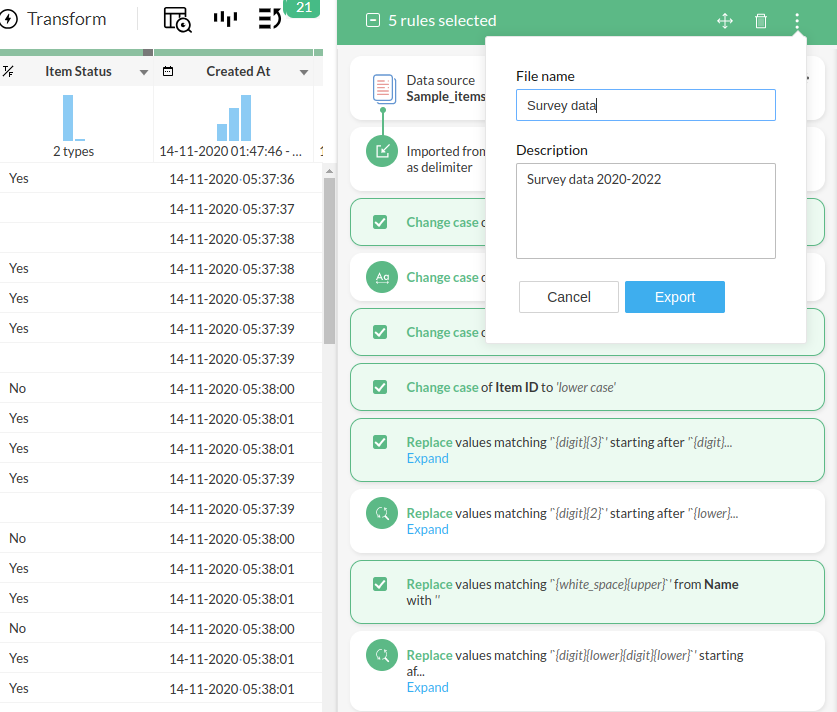Open the three-dot more options menu
The height and width of the screenshot is (712, 837).
click(797, 21)
